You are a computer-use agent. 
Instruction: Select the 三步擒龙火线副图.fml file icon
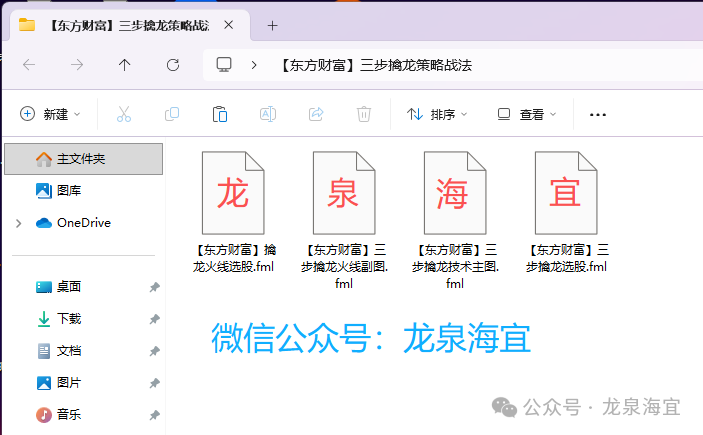coord(344,193)
